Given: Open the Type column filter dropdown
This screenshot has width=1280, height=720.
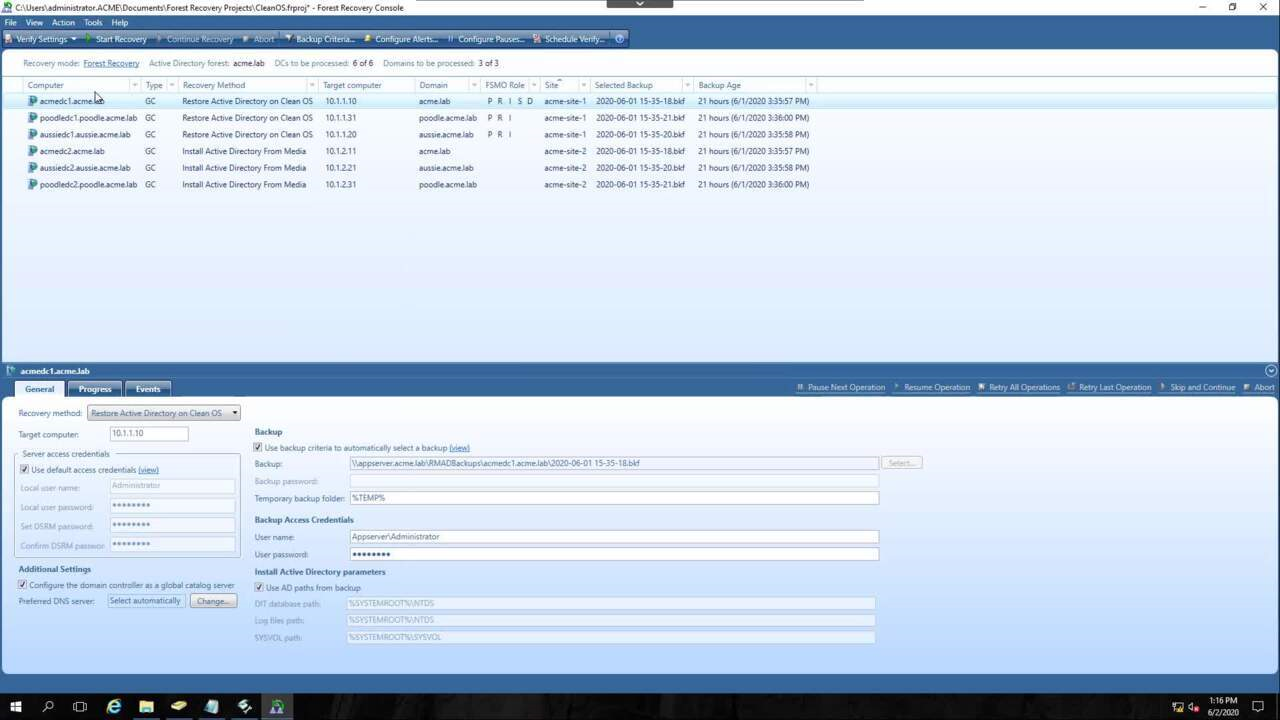Looking at the screenshot, I should coord(172,85).
